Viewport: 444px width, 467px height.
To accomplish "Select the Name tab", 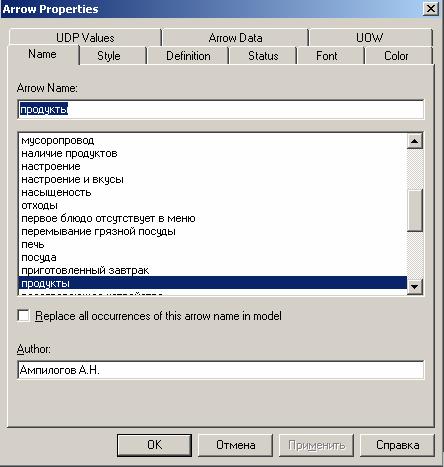I will click(x=43, y=54).
